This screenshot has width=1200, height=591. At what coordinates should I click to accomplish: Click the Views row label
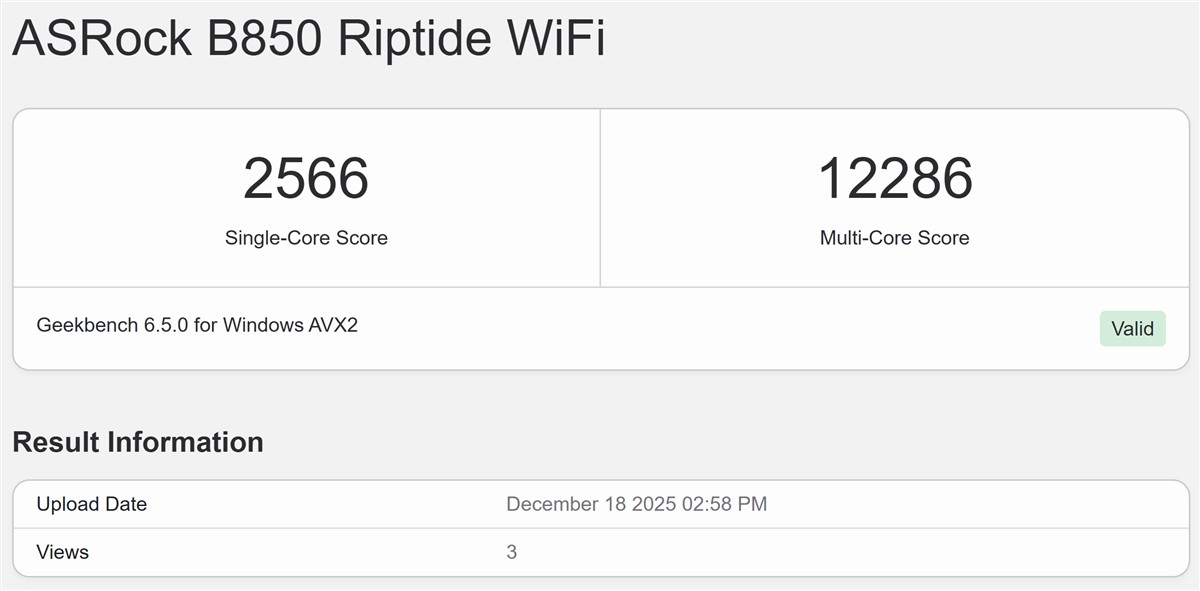point(62,552)
